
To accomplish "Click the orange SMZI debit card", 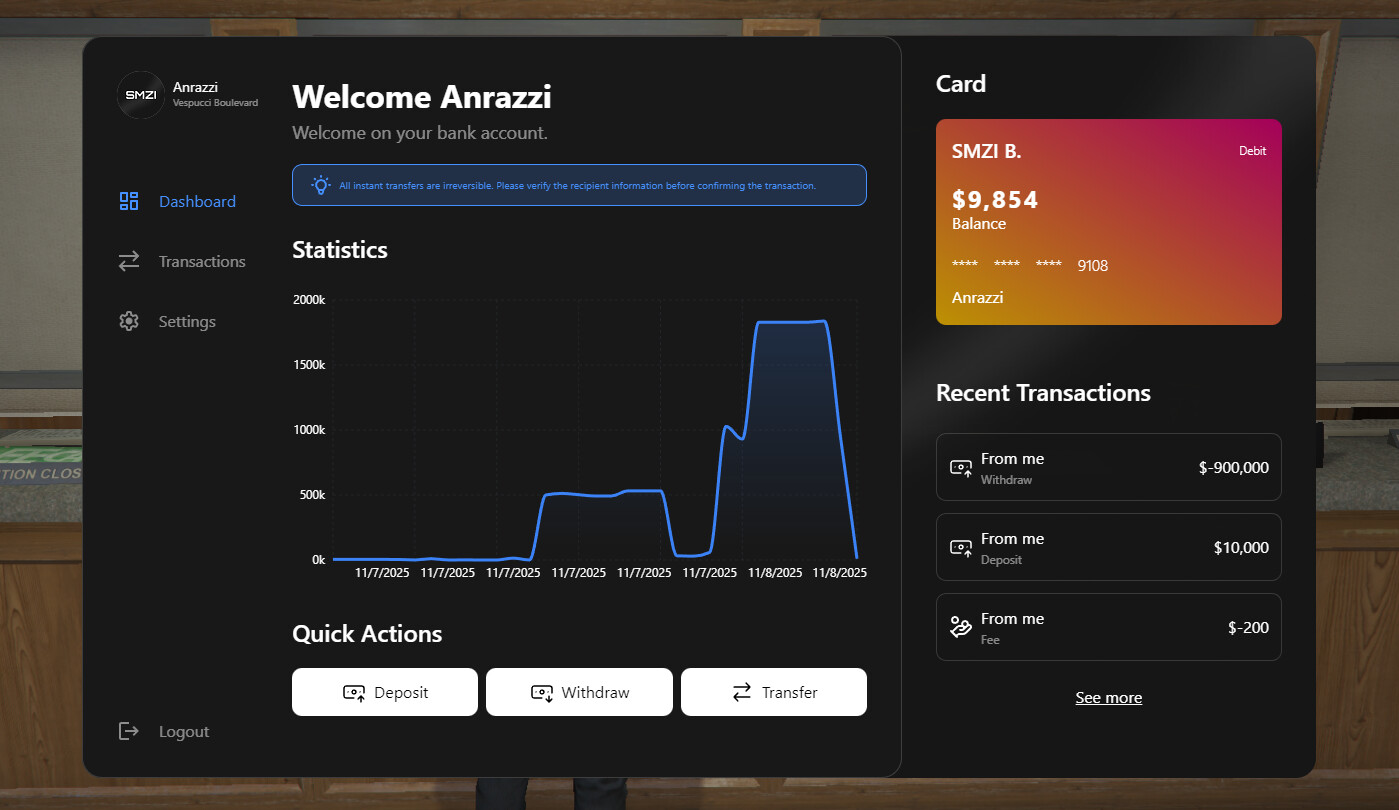I will click(x=1108, y=222).
